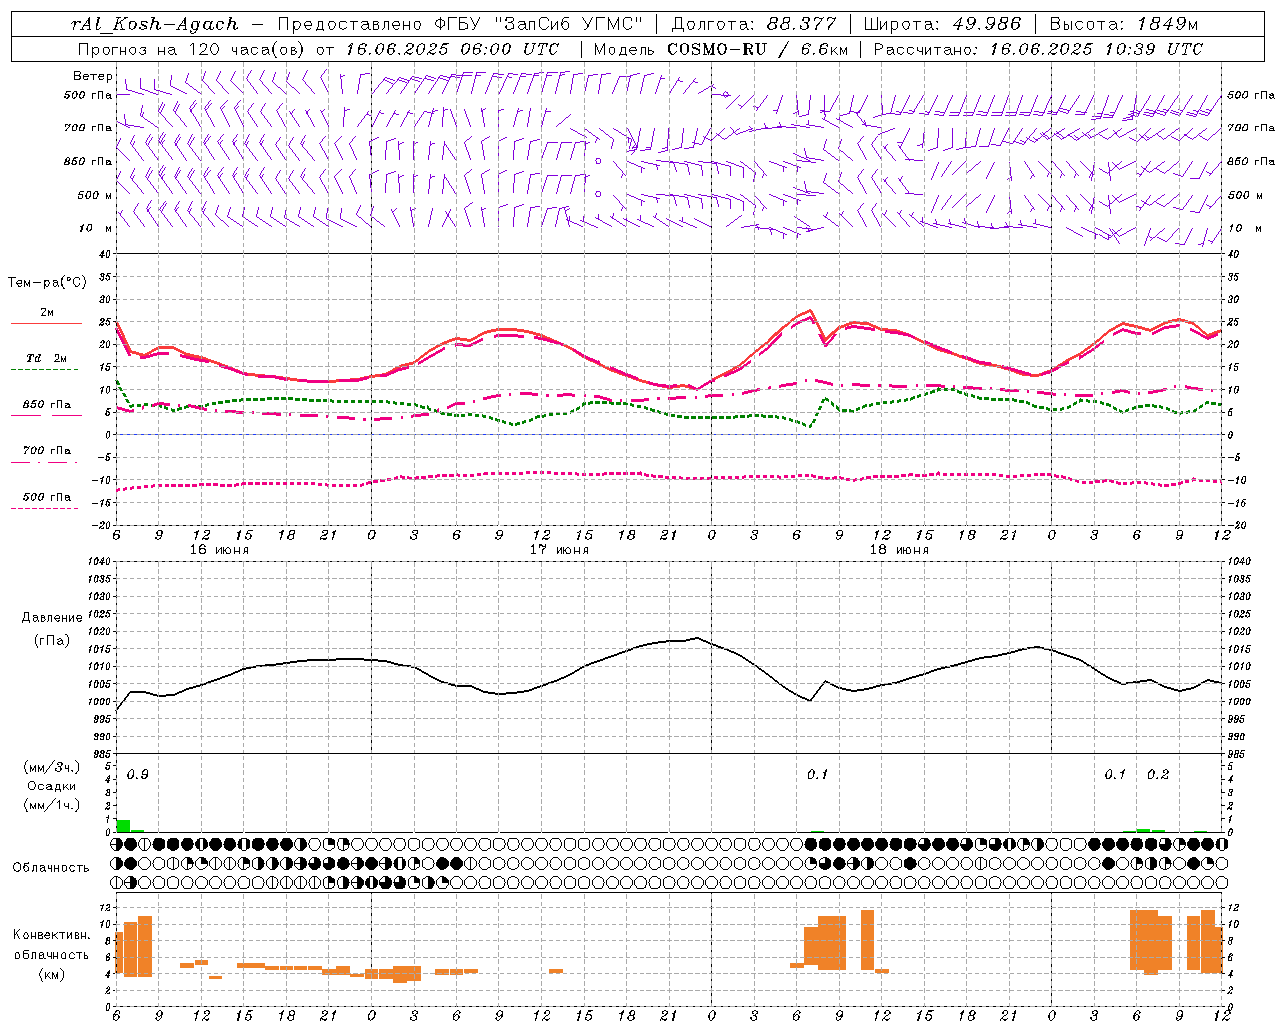The height and width of the screenshot is (1024, 1280).
Task: Click the station name rAl_Kosh-Agach in header
Action: (156, 24)
